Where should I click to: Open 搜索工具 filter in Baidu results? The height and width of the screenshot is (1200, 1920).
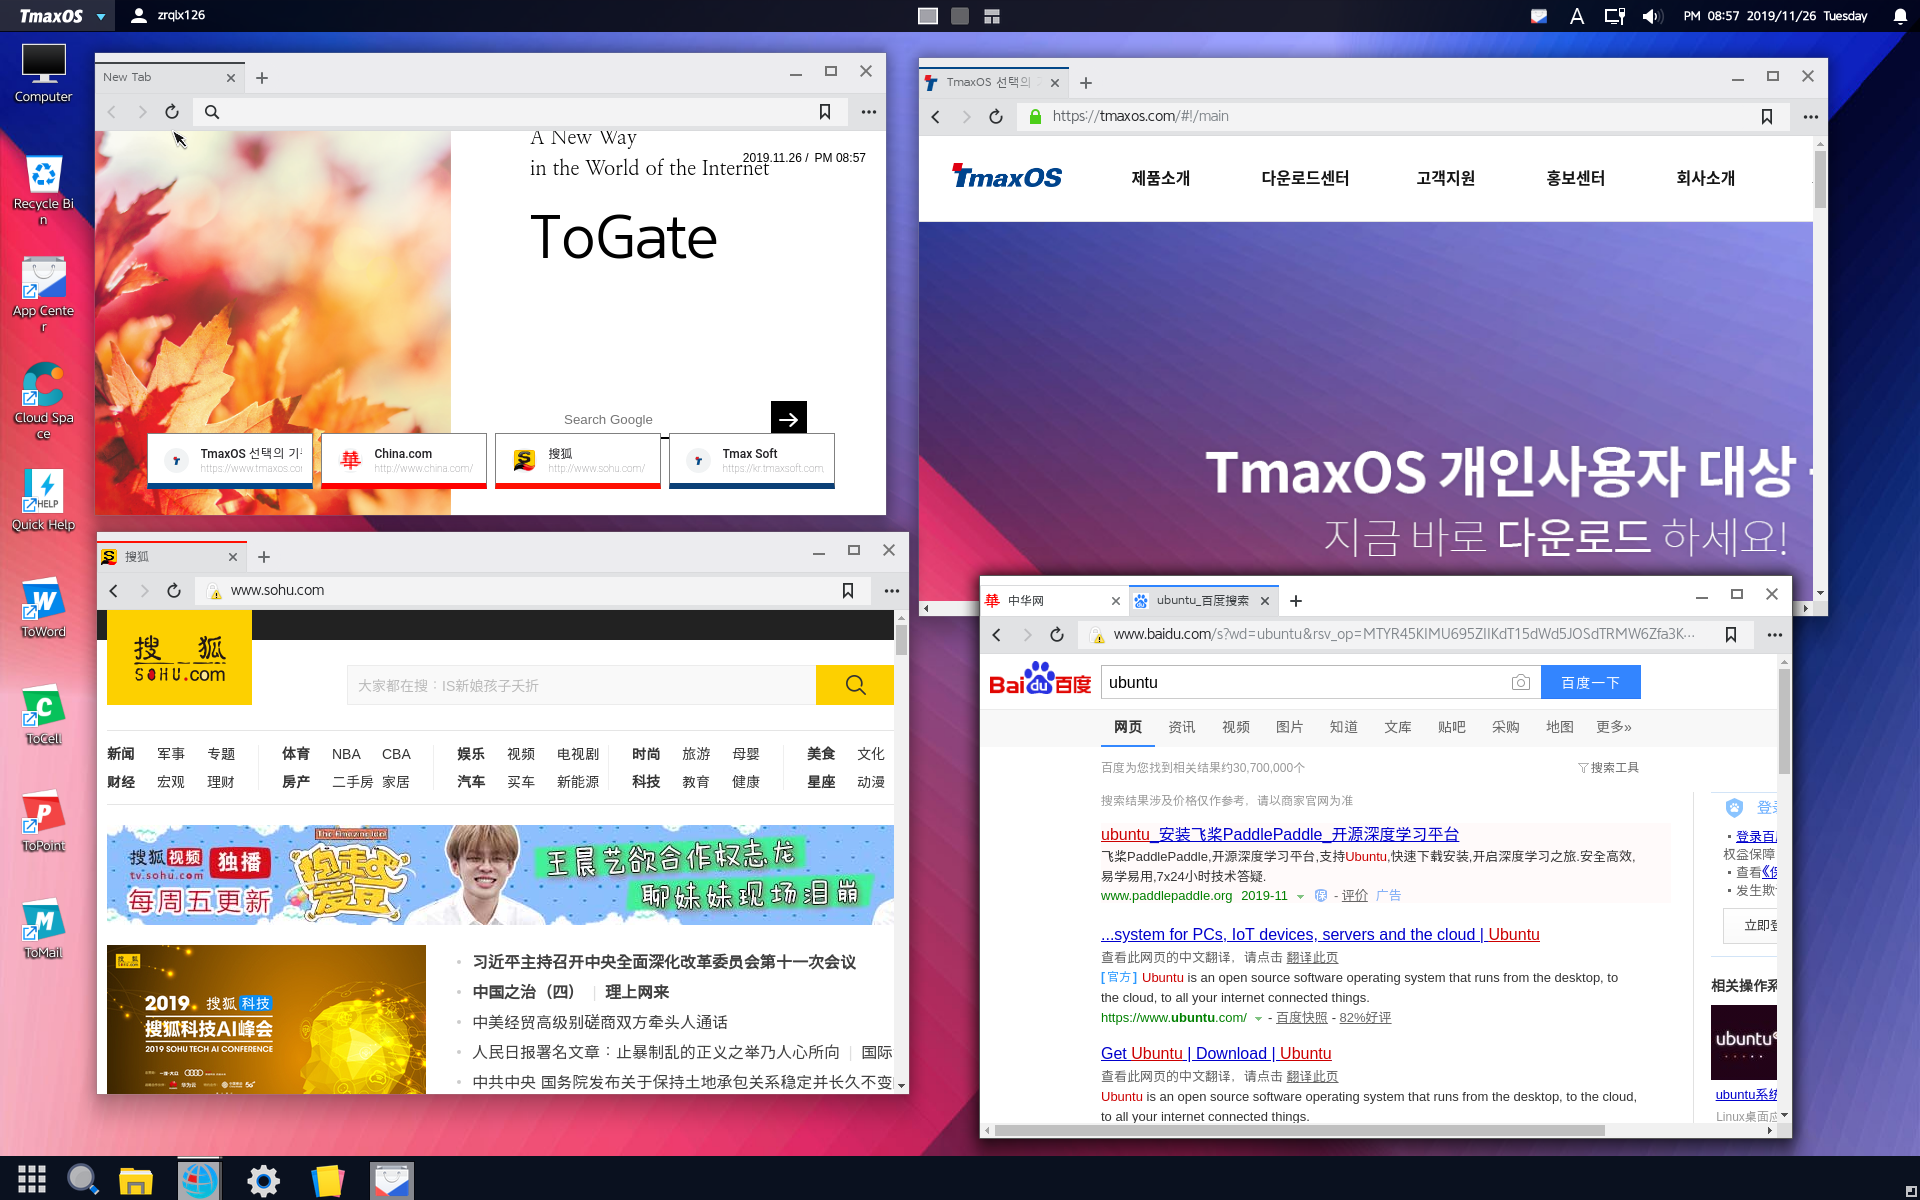[x=1608, y=768]
